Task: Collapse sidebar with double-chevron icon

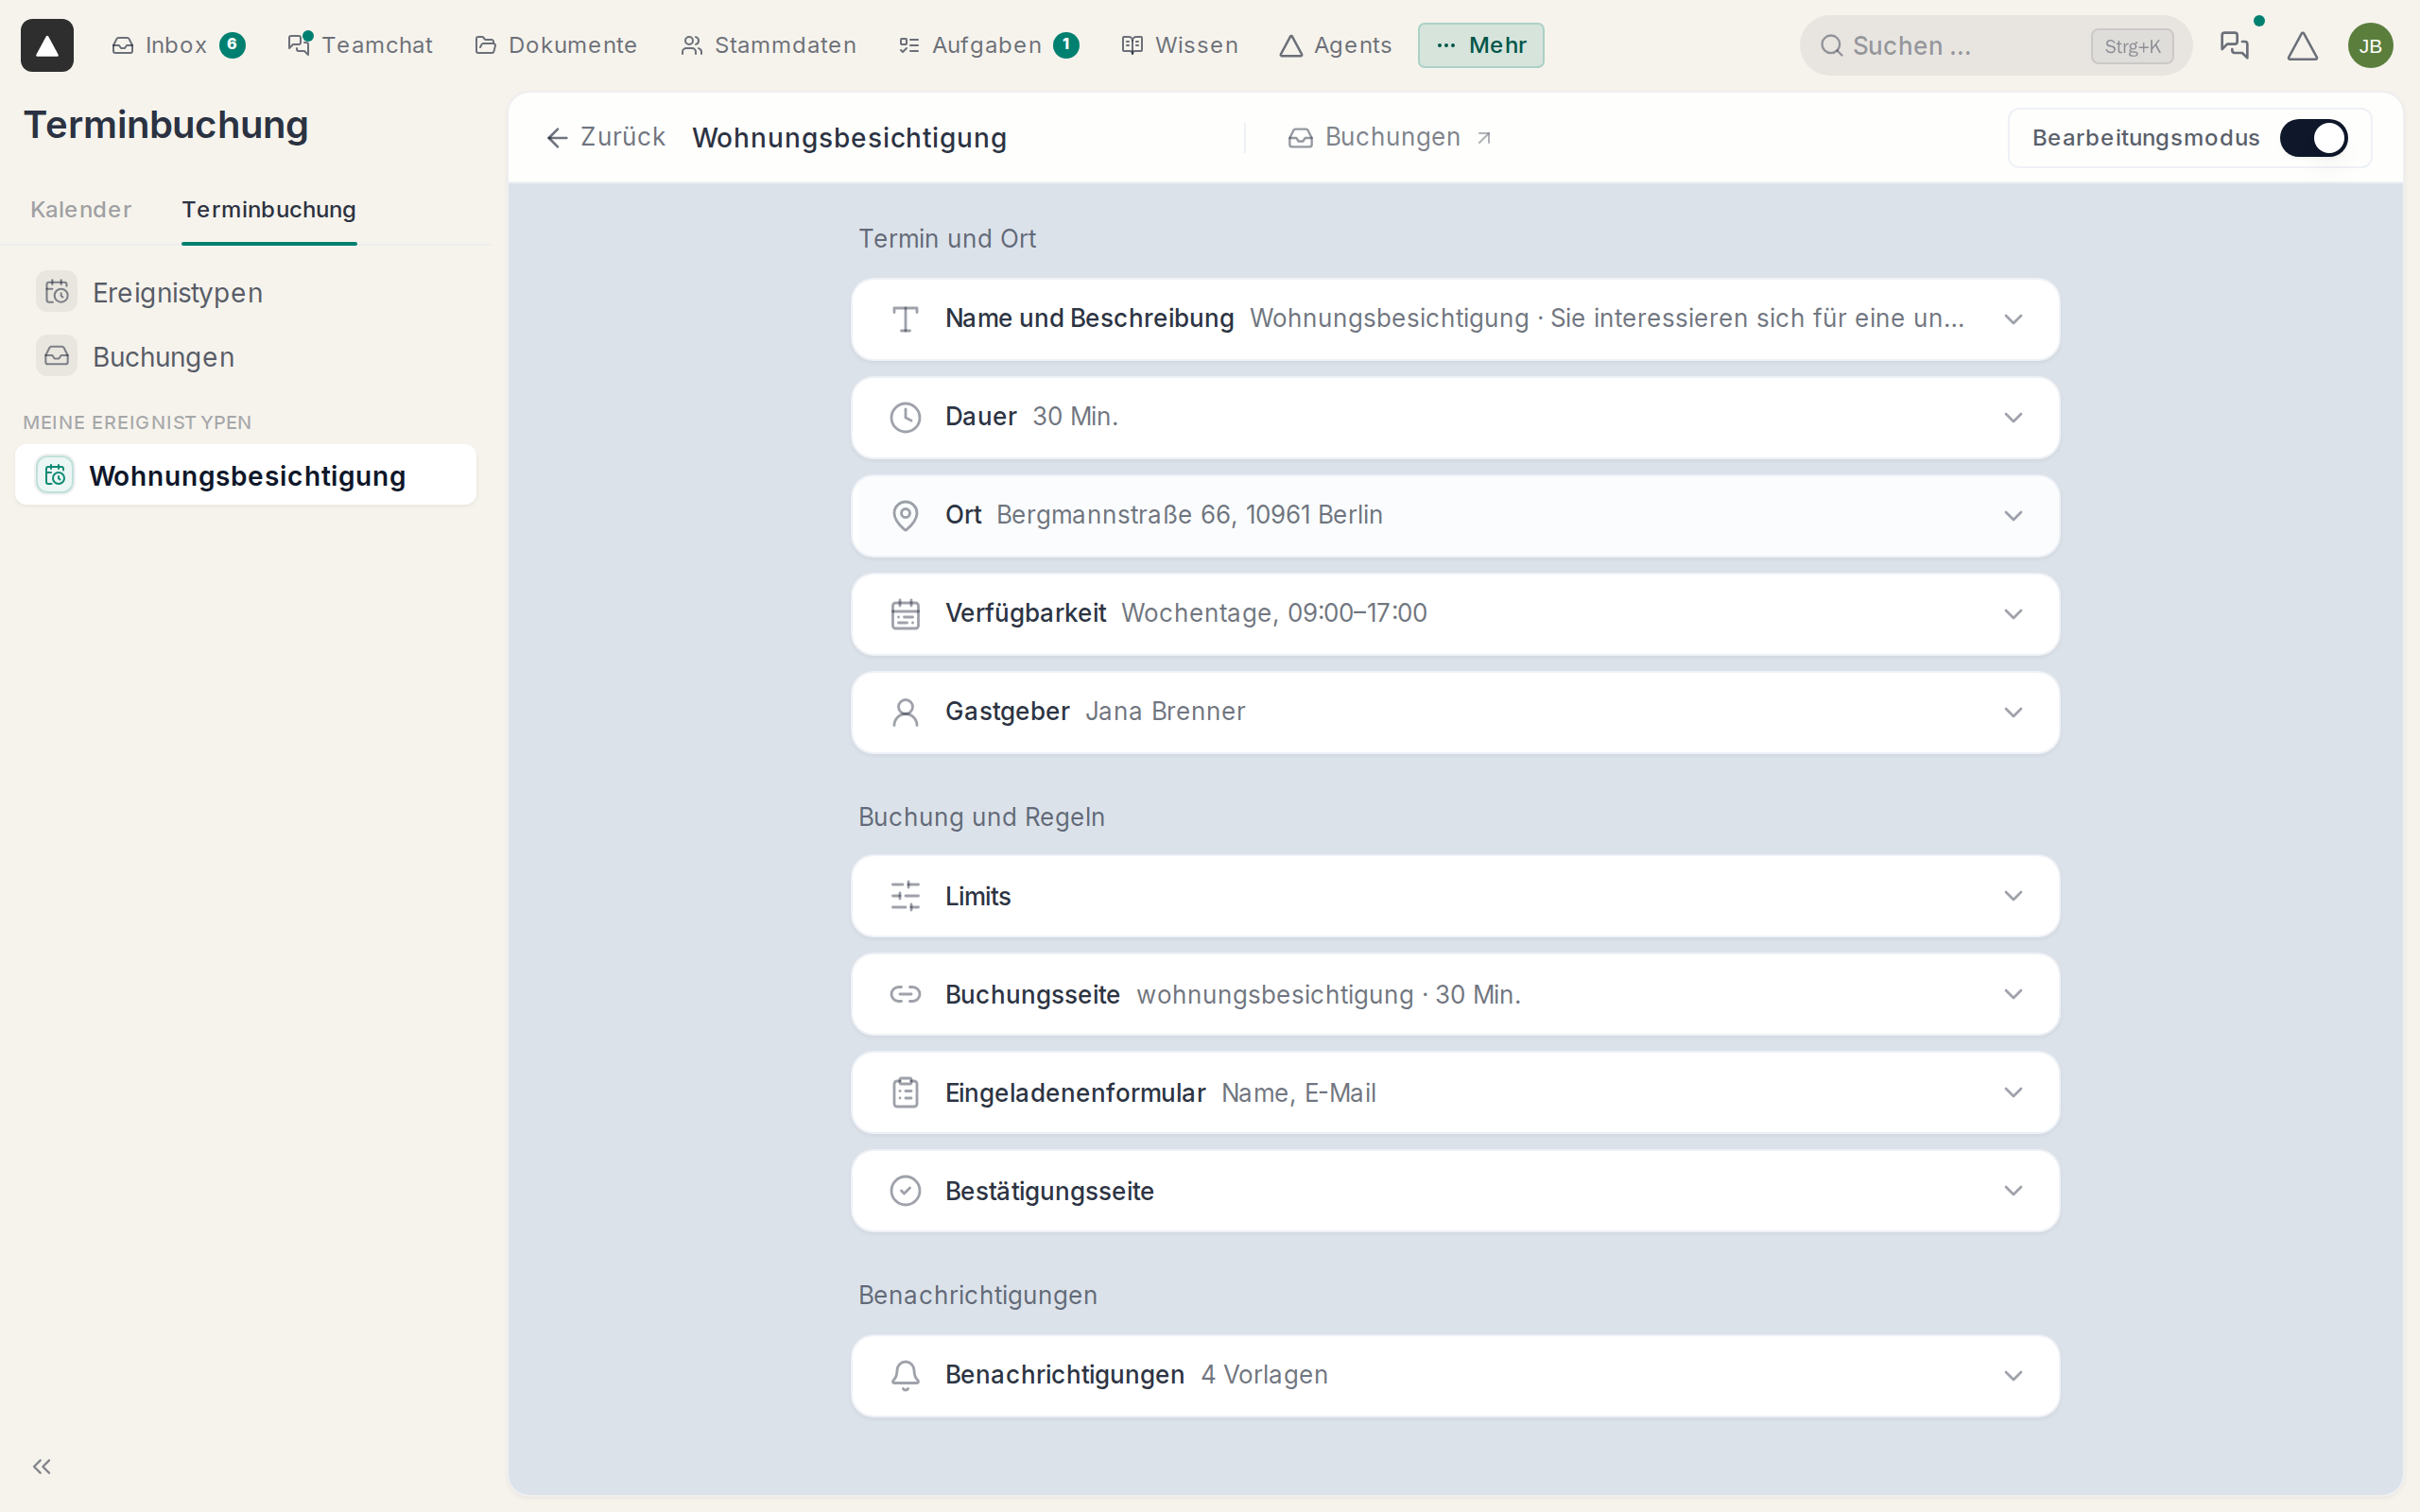Action: (42, 1466)
